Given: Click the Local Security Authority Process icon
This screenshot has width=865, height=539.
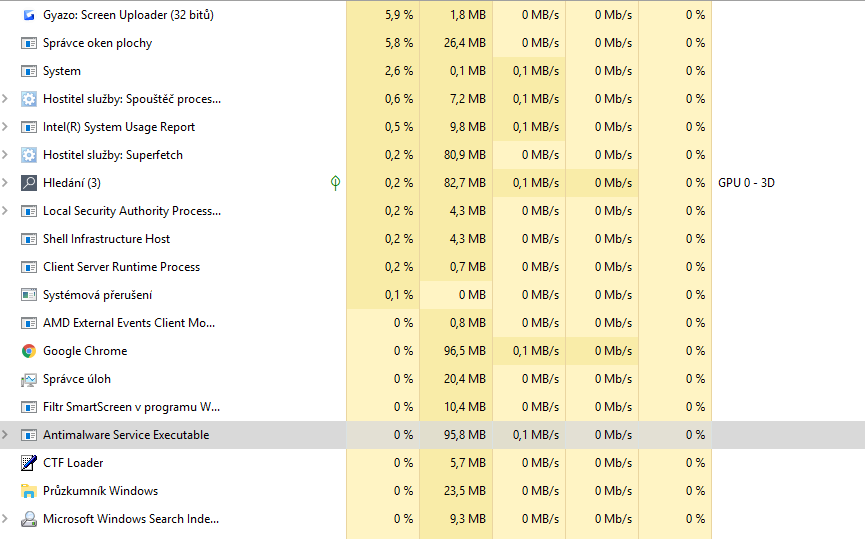Looking at the screenshot, I should point(29,211).
